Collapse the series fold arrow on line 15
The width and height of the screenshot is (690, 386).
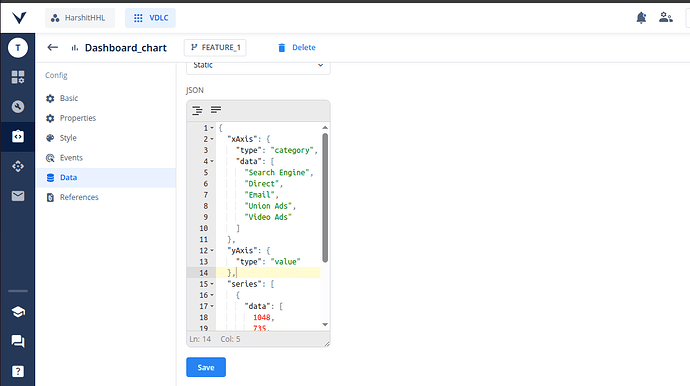click(x=212, y=284)
